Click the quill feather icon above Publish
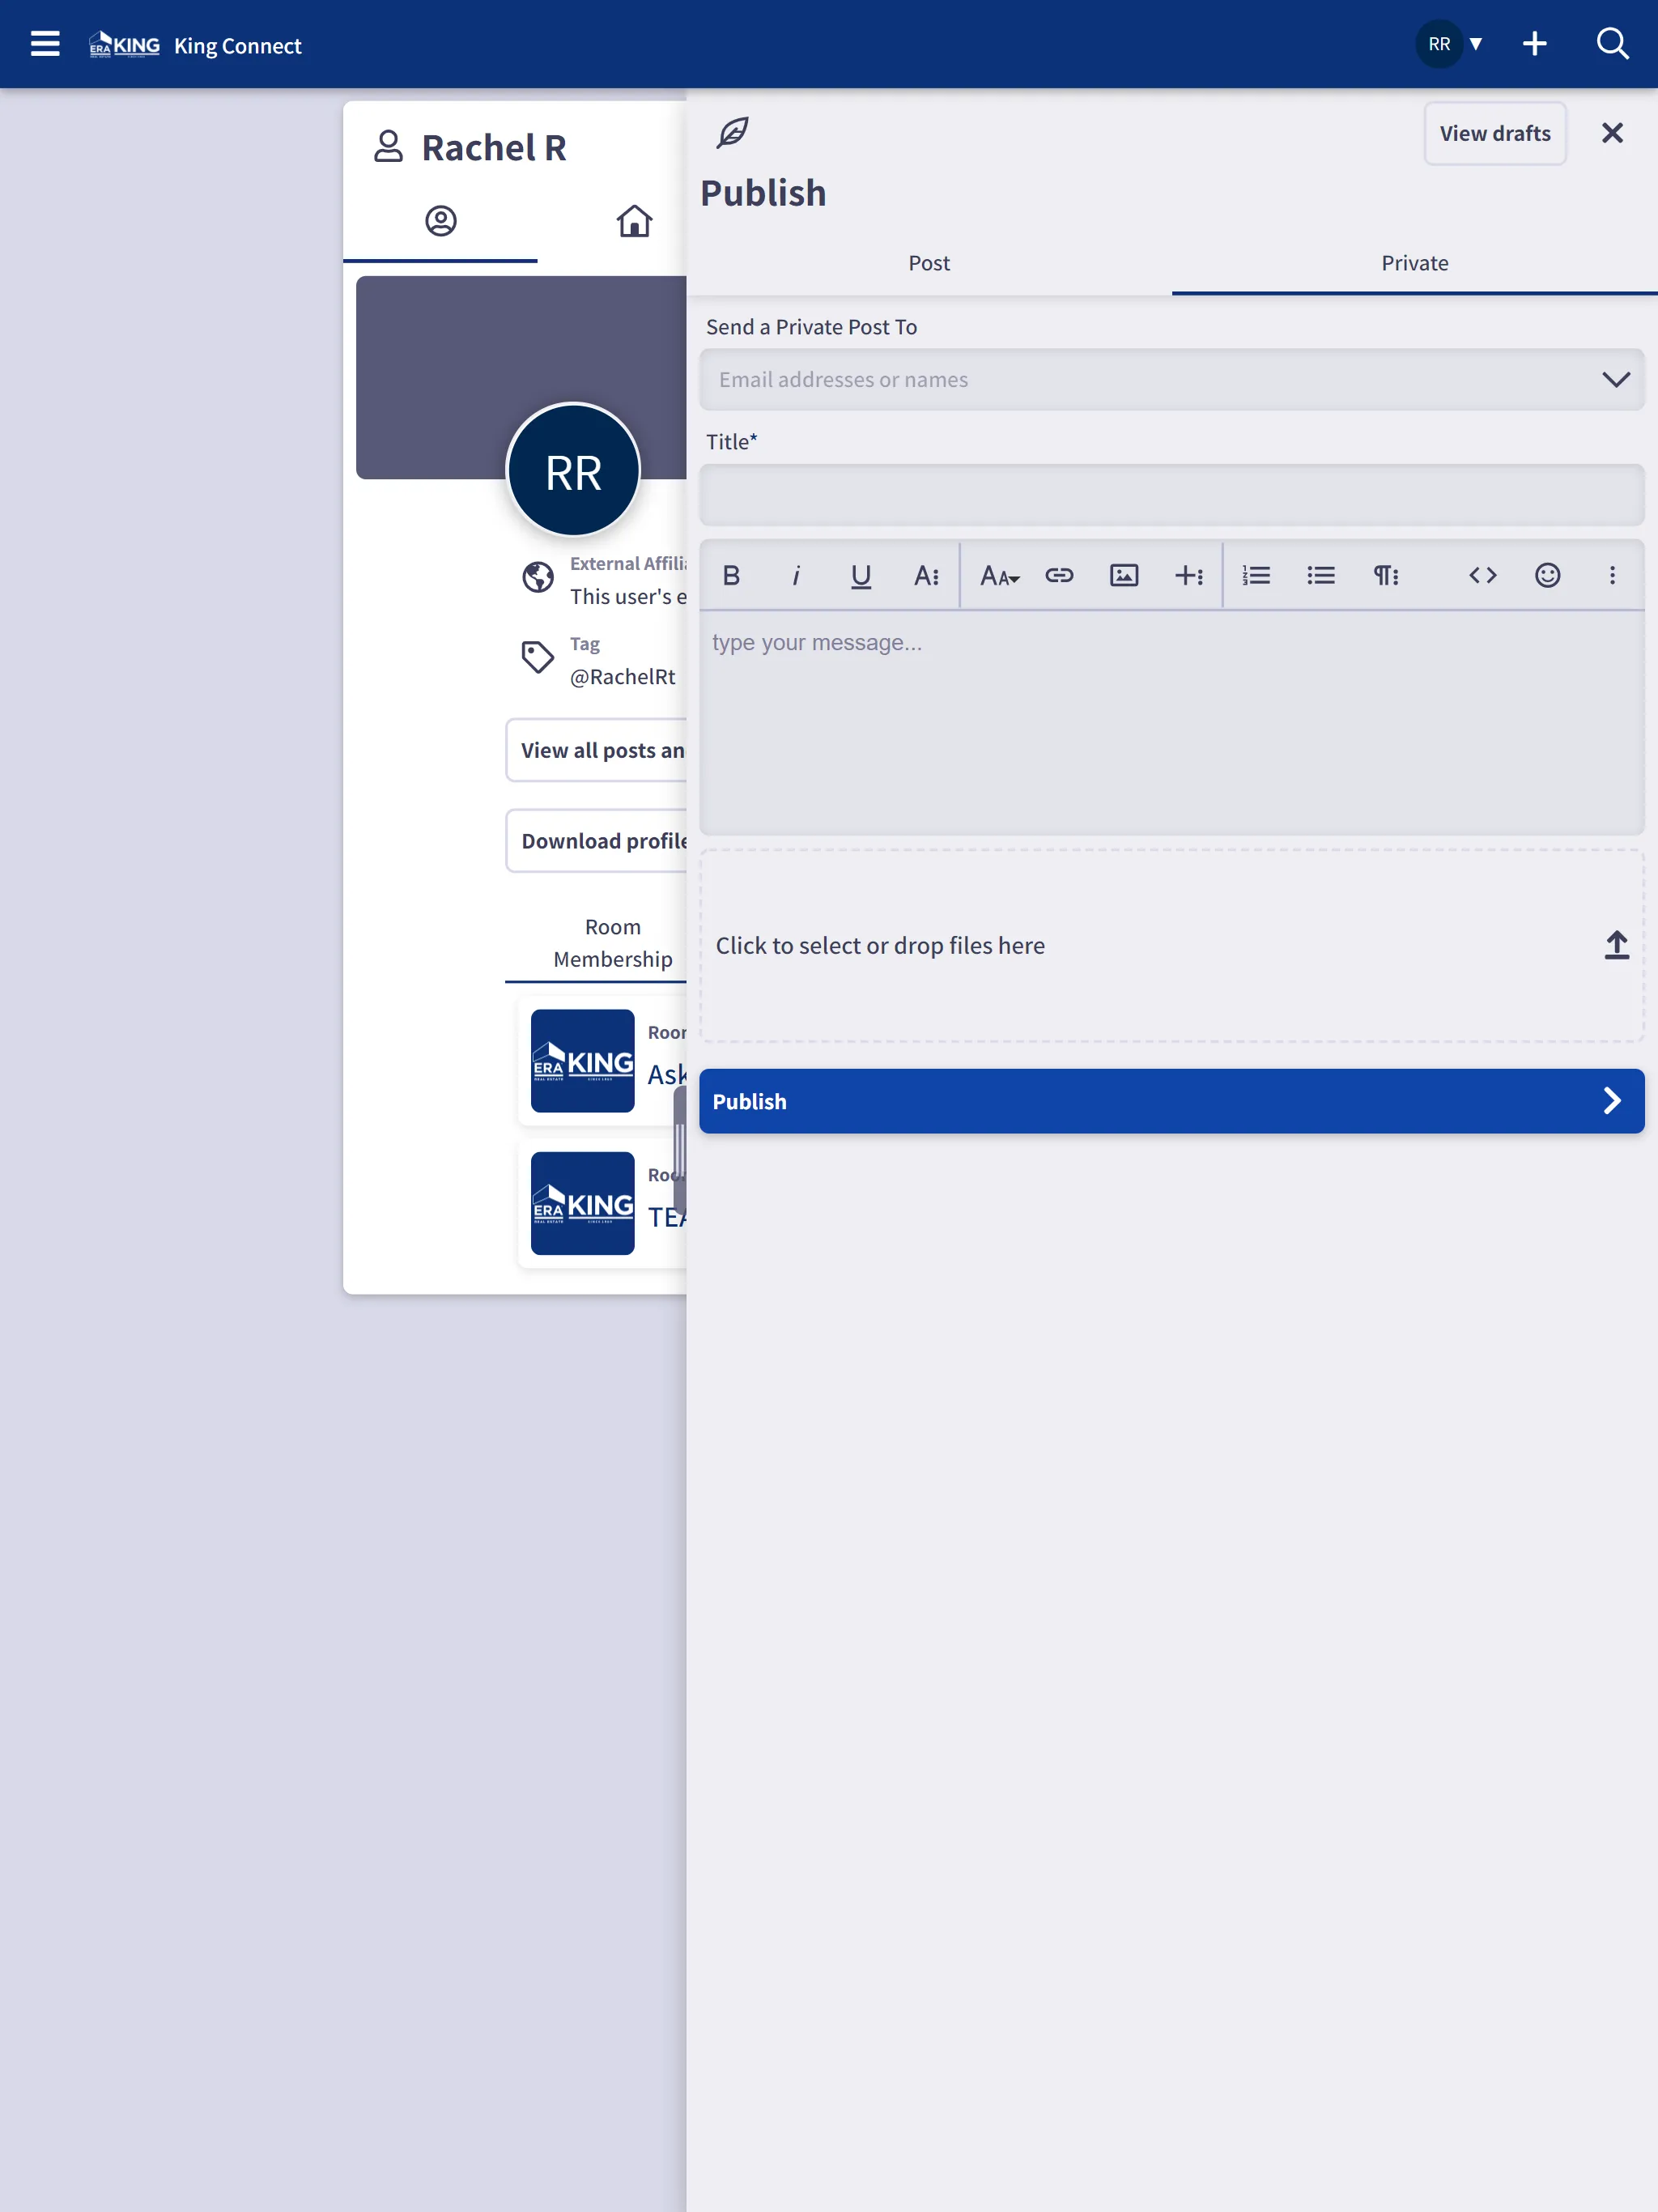1658x2212 pixels. (733, 132)
